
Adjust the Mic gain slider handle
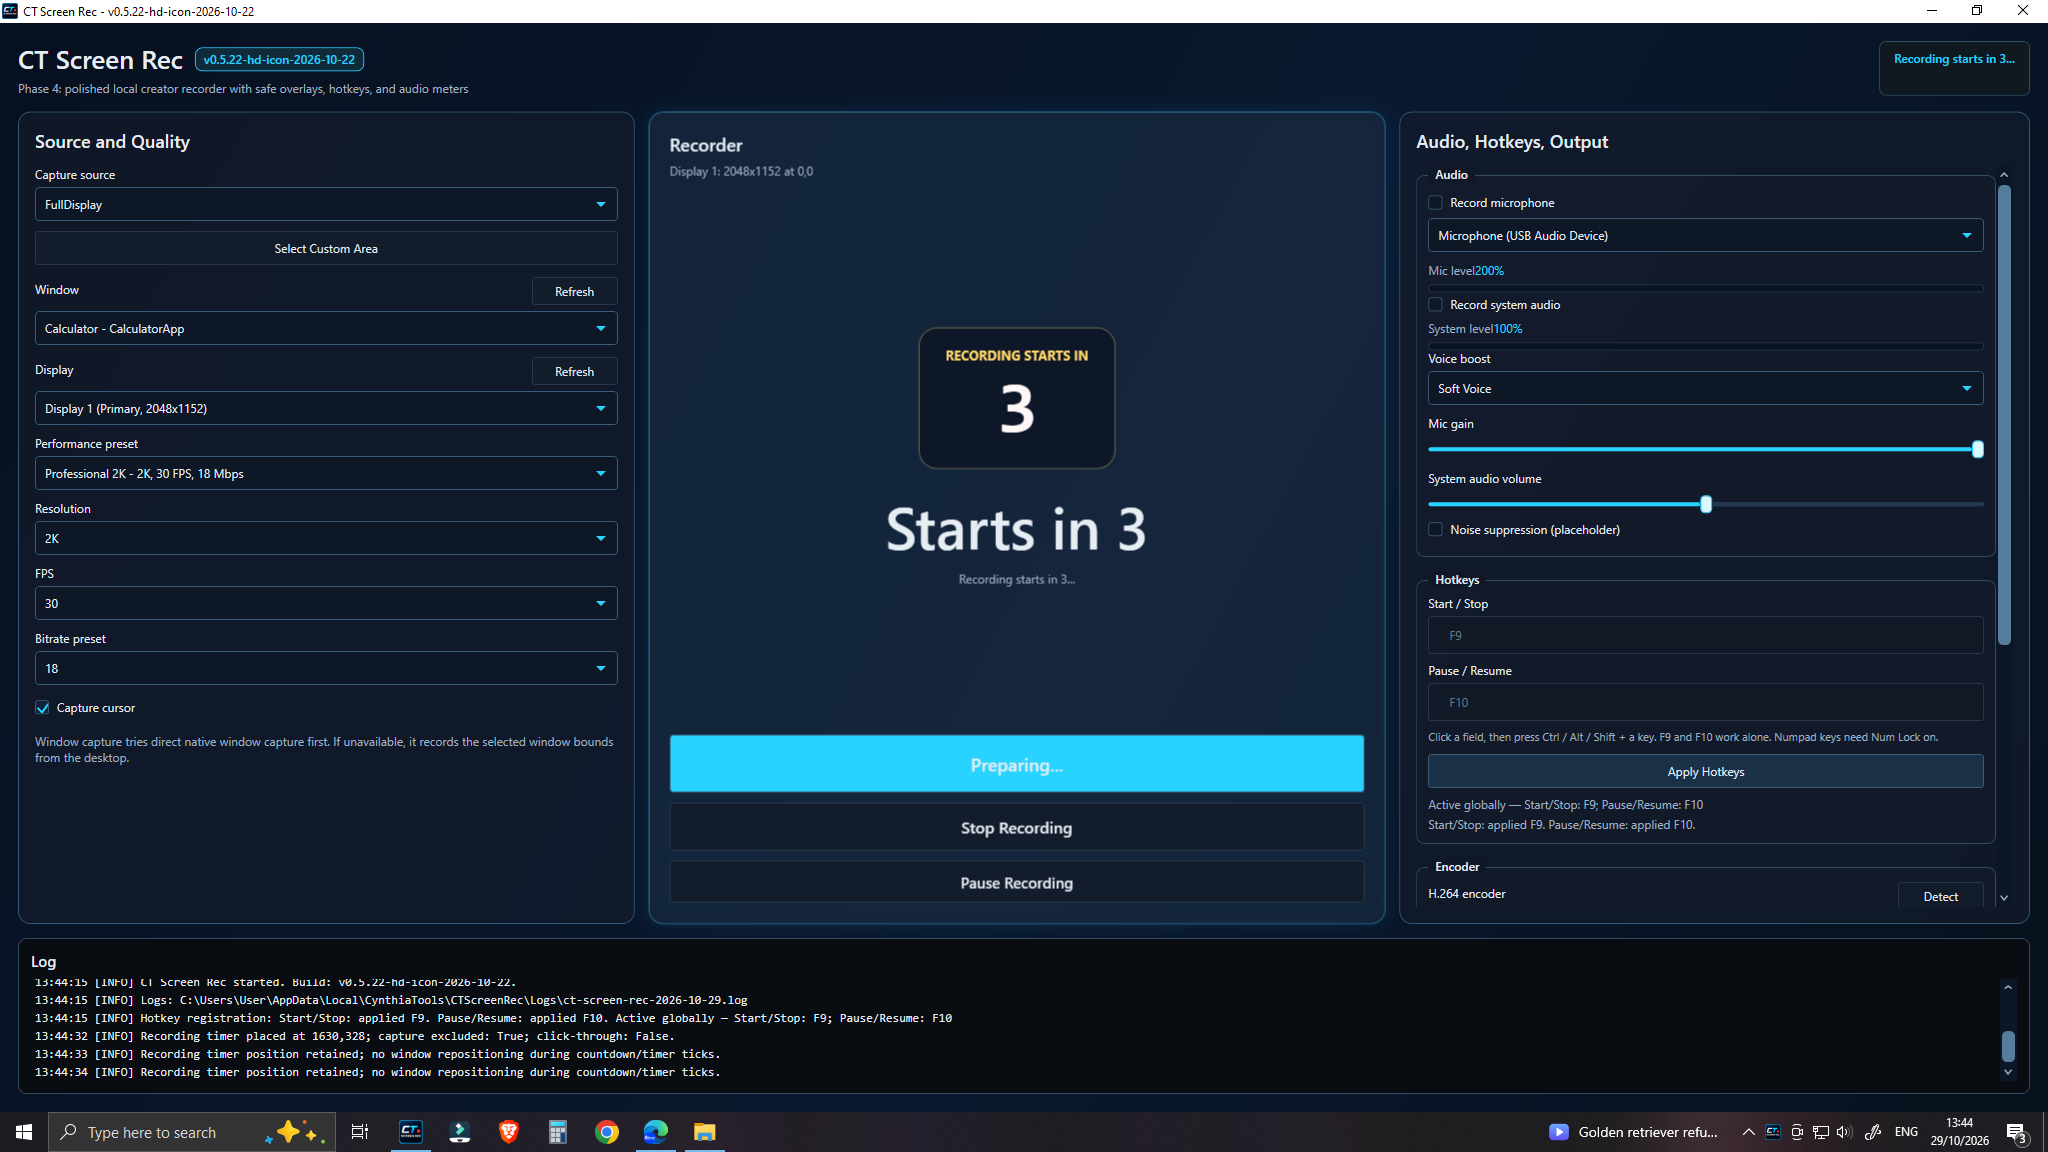pos(1977,449)
